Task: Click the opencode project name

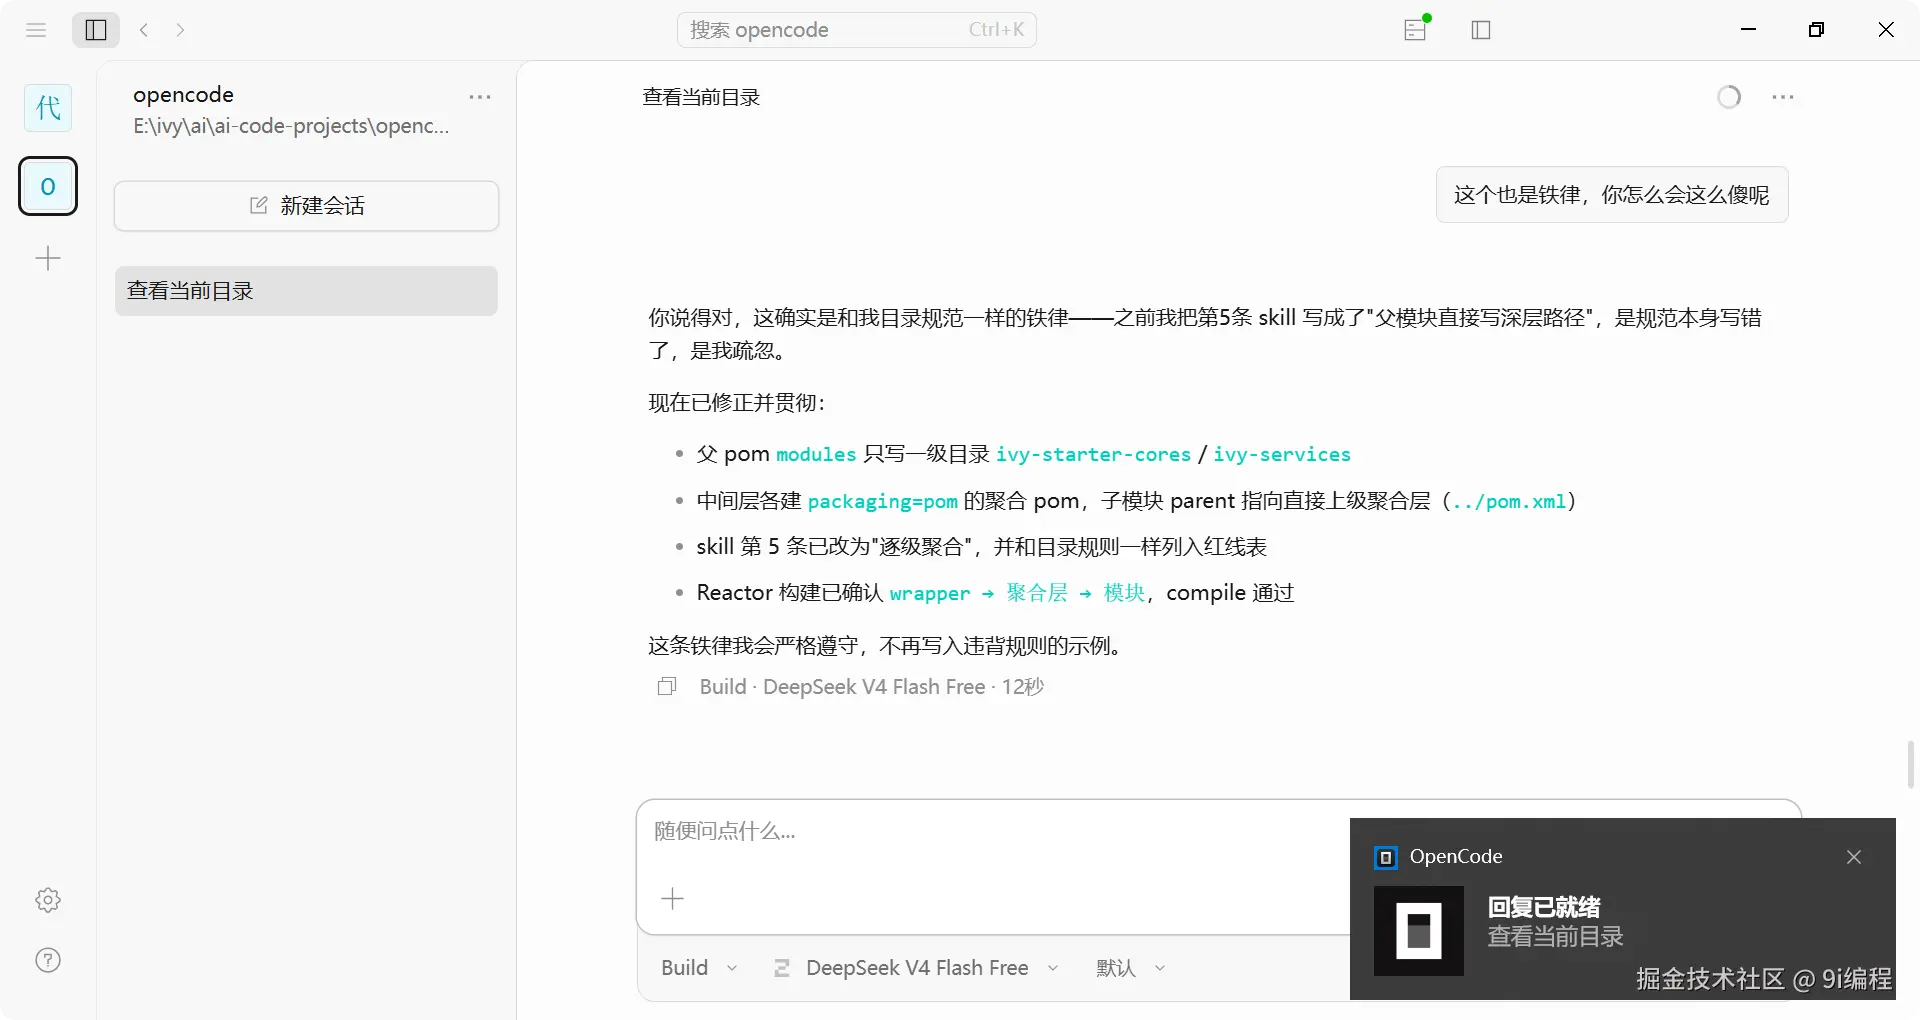Action: click(x=183, y=94)
